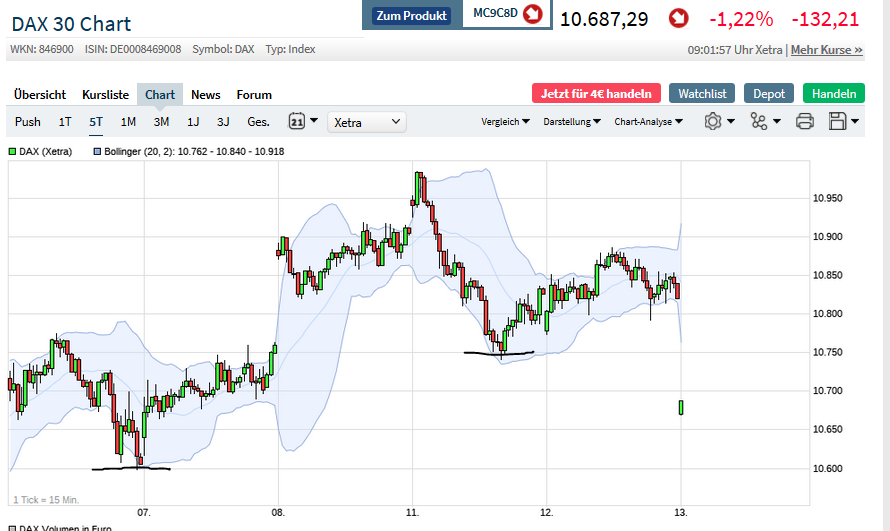Switch timeframe to 1M
890x531 pixels.
click(128, 122)
